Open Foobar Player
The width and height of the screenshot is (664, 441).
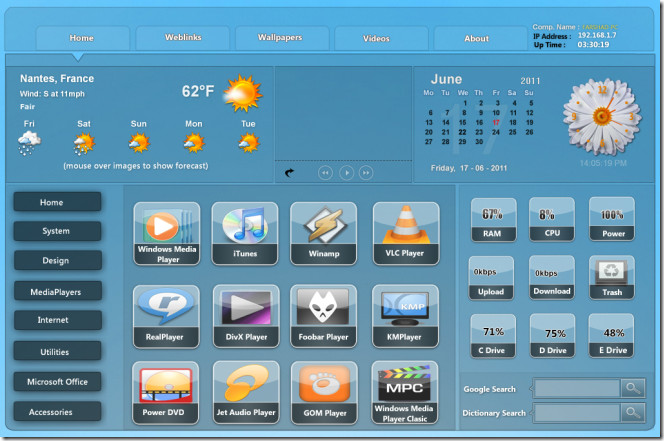coord(324,316)
